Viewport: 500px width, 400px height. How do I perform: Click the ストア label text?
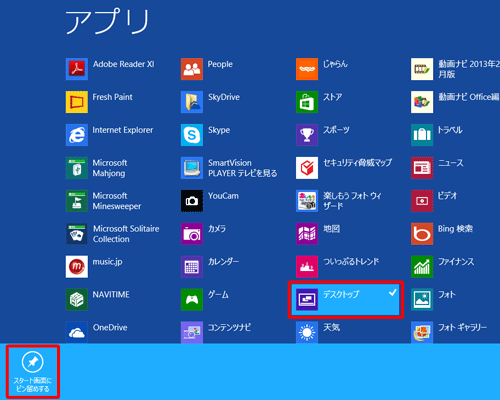332,97
